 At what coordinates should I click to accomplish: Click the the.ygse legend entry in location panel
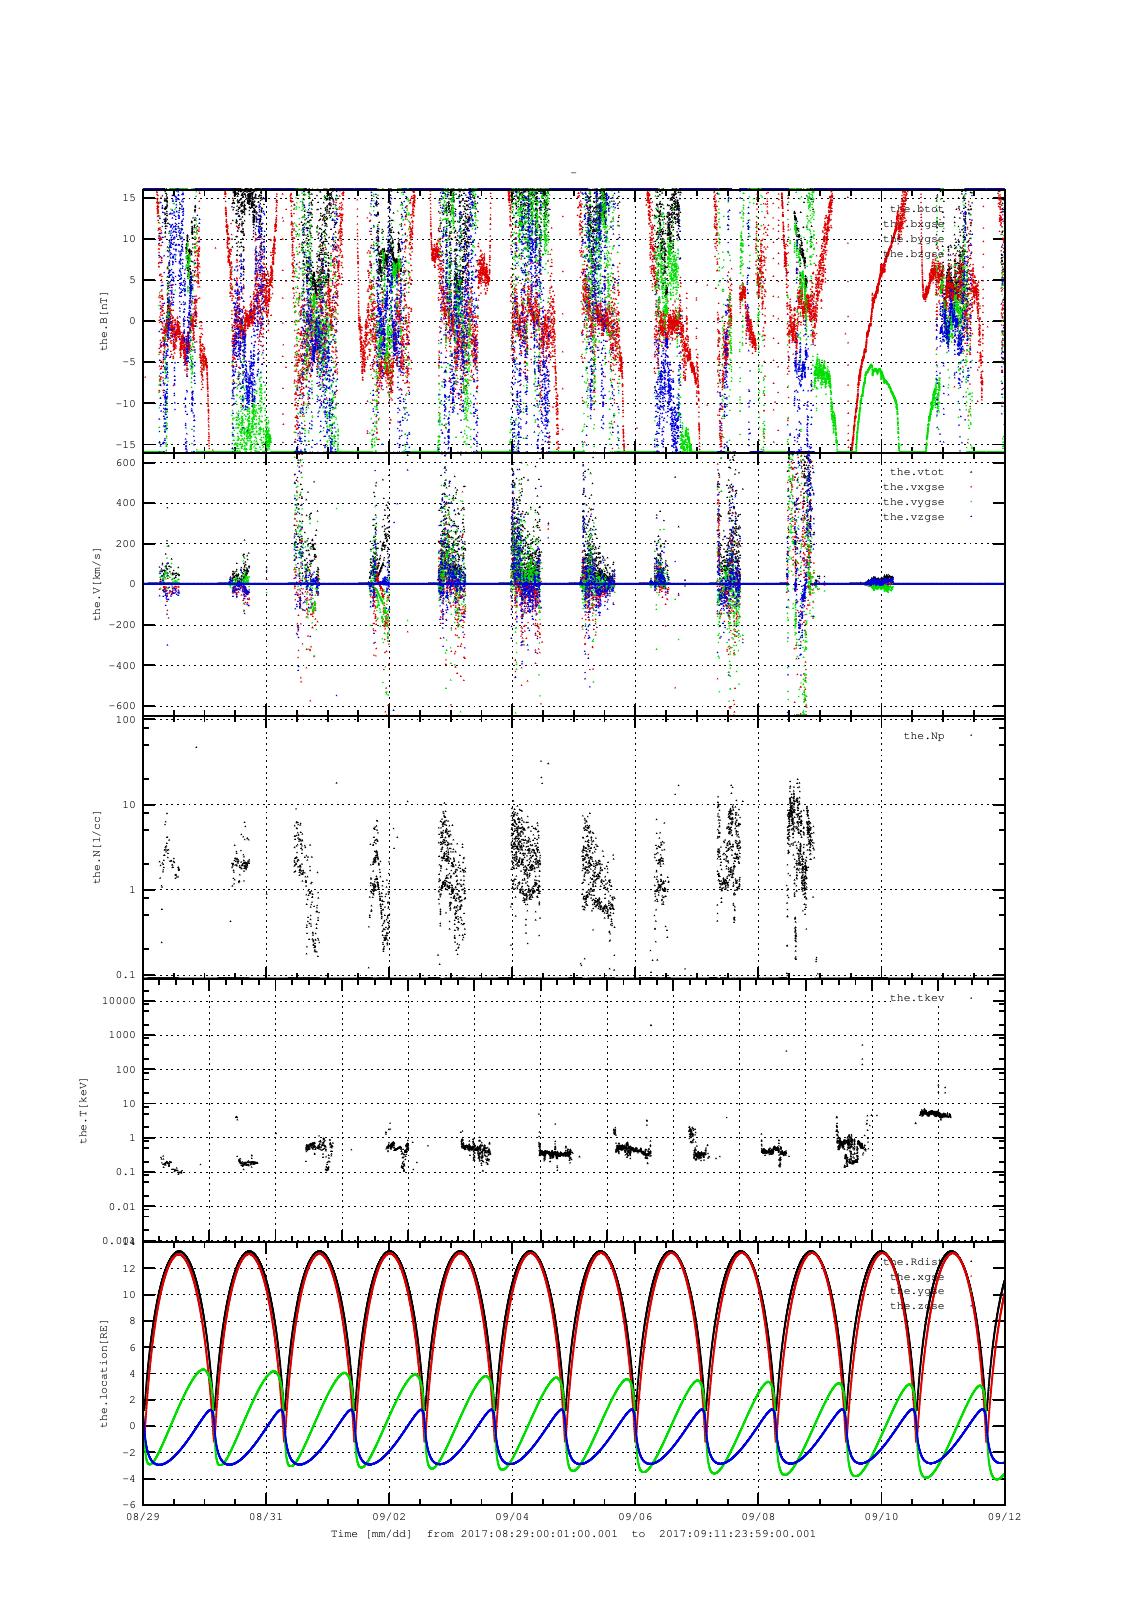[916, 1291]
